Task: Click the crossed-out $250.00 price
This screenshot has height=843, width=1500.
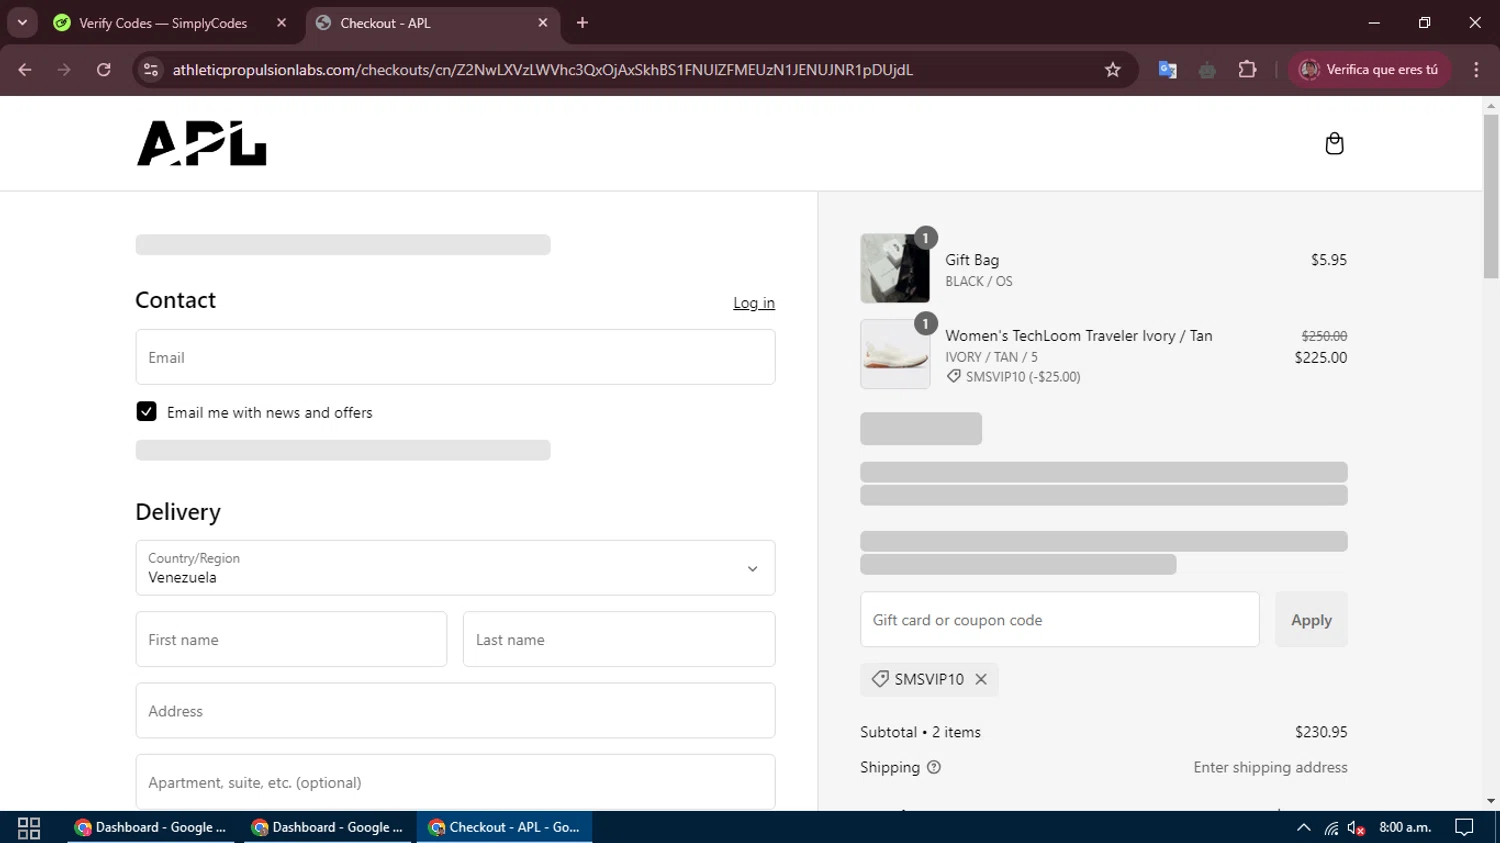Action: click(1324, 336)
